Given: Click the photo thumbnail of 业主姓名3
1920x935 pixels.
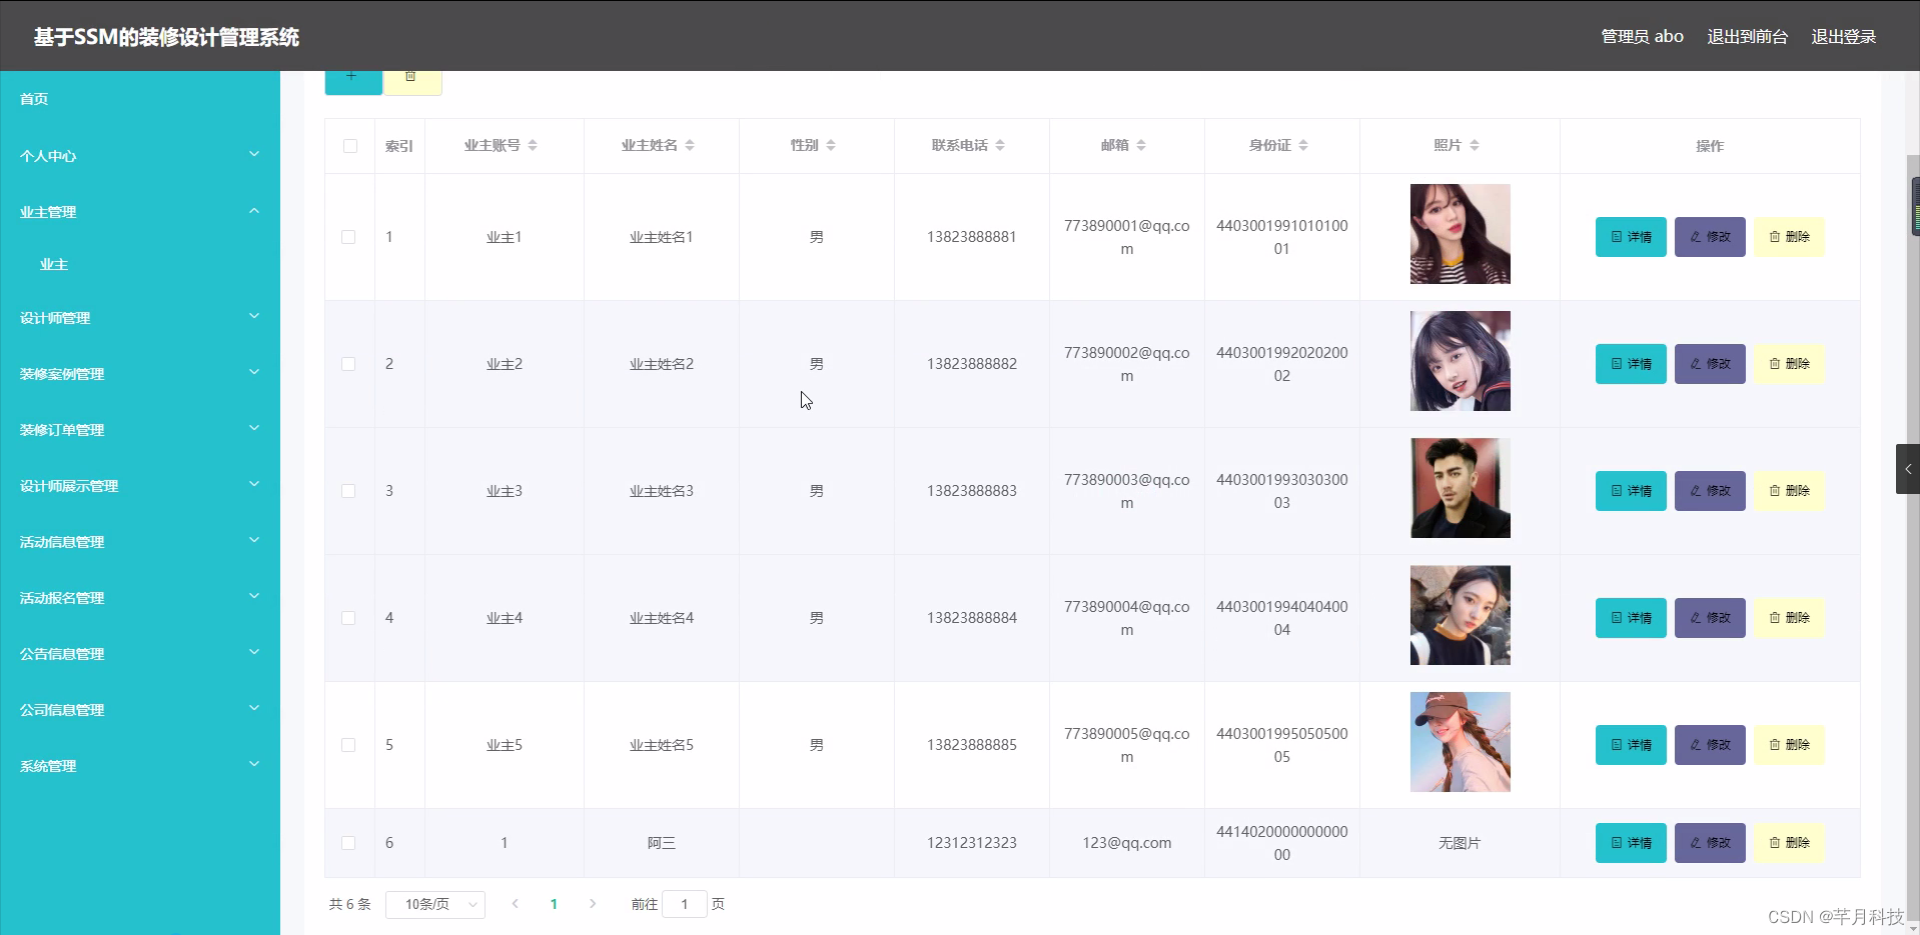Looking at the screenshot, I should pos(1459,488).
